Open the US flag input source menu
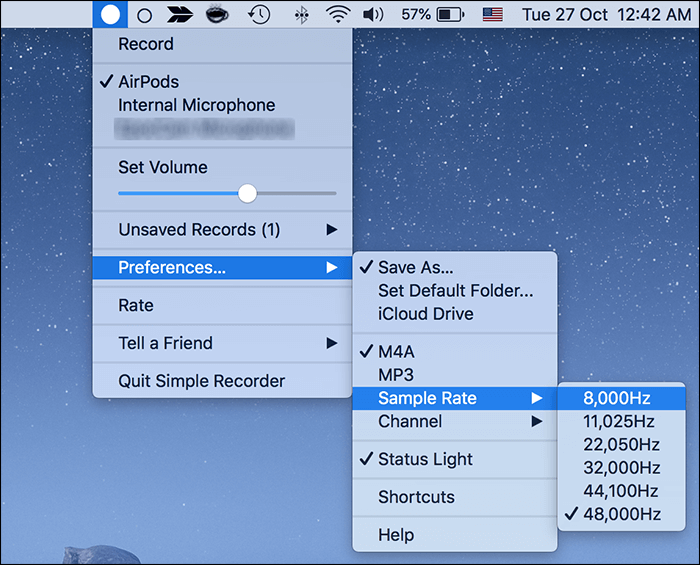The height and width of the screenshot is (565, 700). [492, 15]
